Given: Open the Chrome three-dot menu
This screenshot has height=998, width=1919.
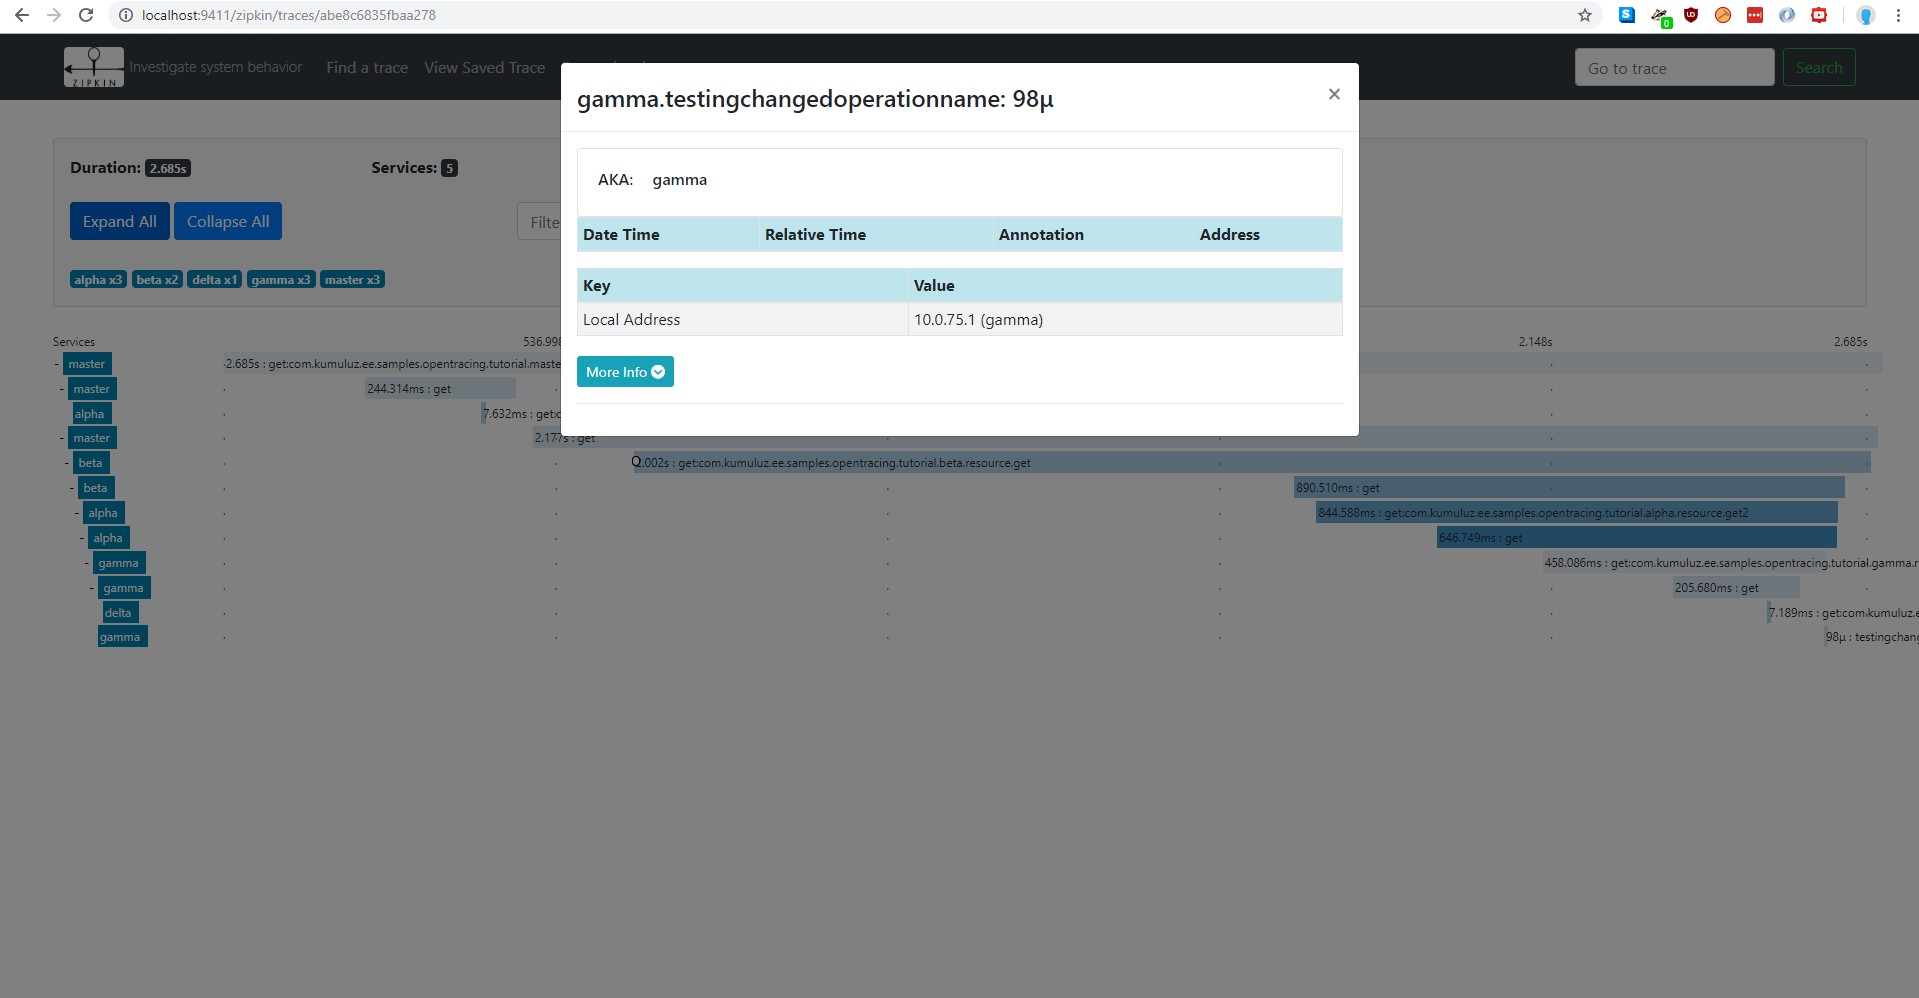Looking at the screenshot, I should 1898,15.
